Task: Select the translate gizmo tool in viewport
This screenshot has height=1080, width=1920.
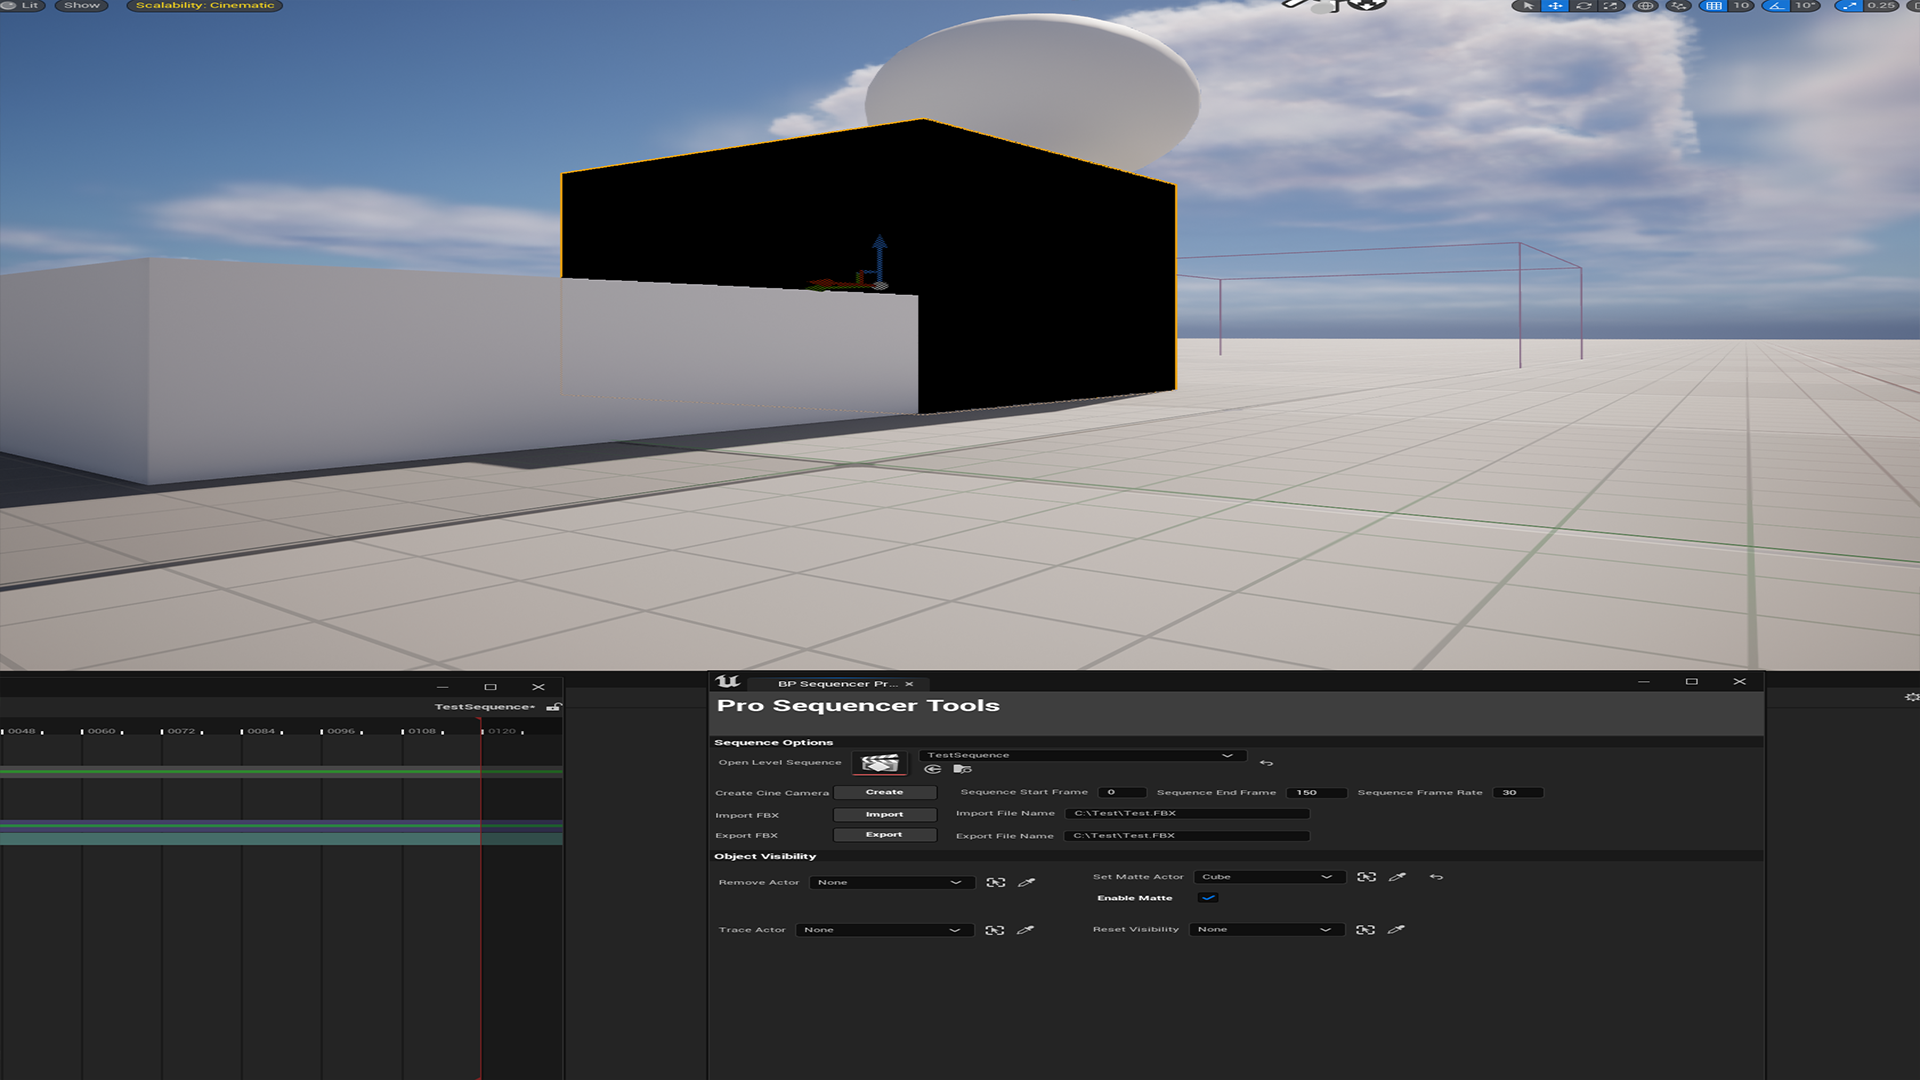Action: click(x=1555, y=6)
